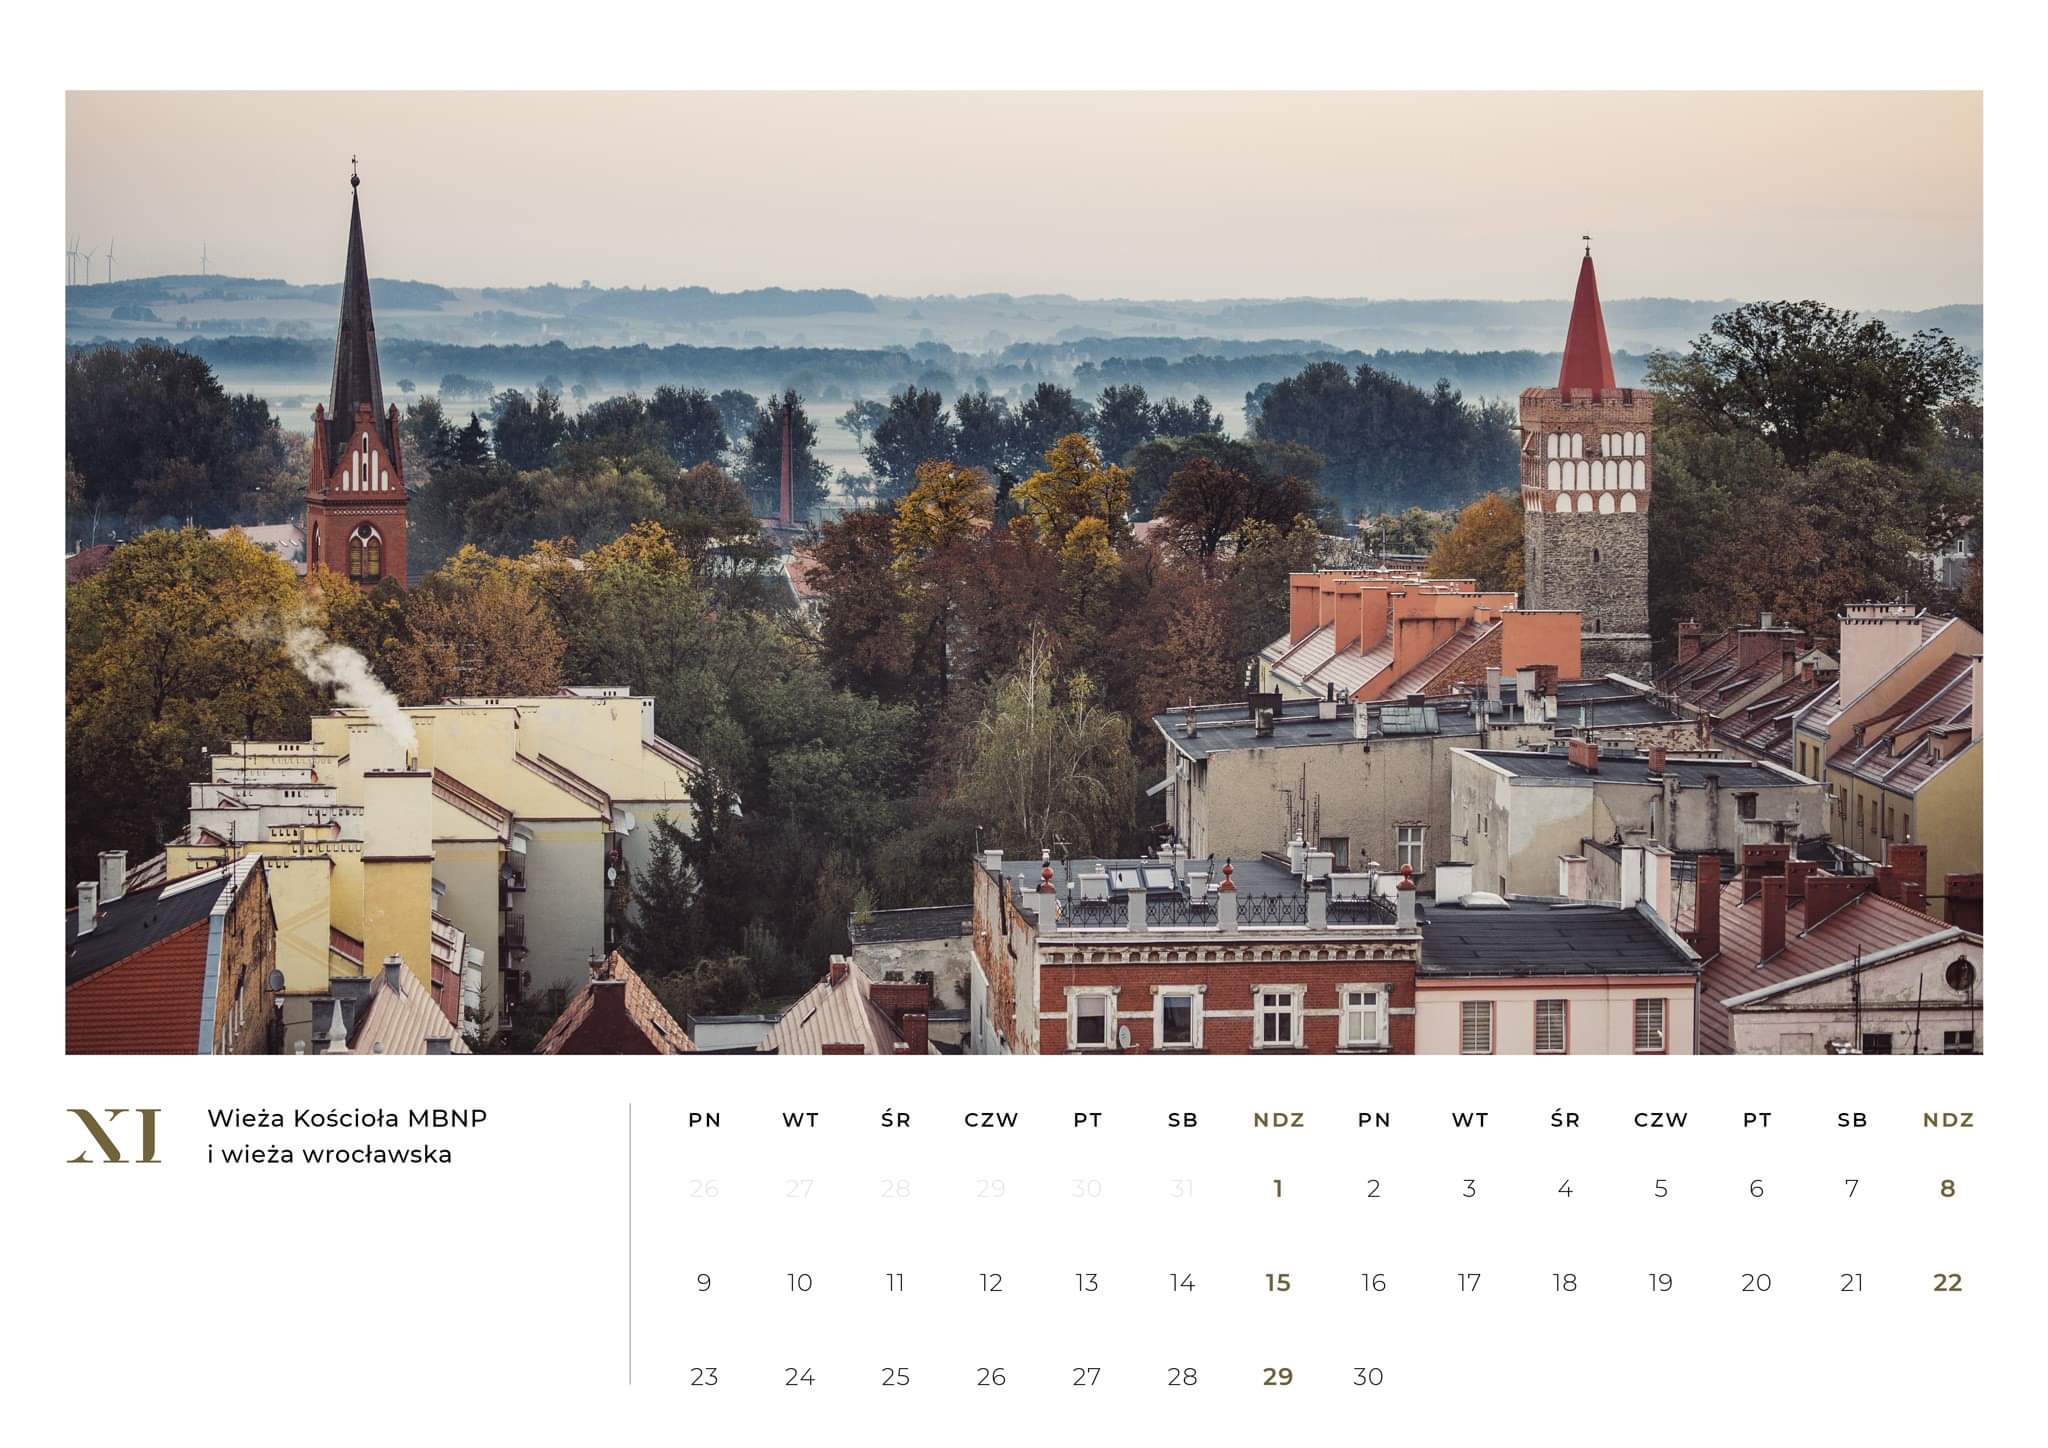Click the greyed-out previous-month date 31
2048x1448 pixels.
1182,1188
